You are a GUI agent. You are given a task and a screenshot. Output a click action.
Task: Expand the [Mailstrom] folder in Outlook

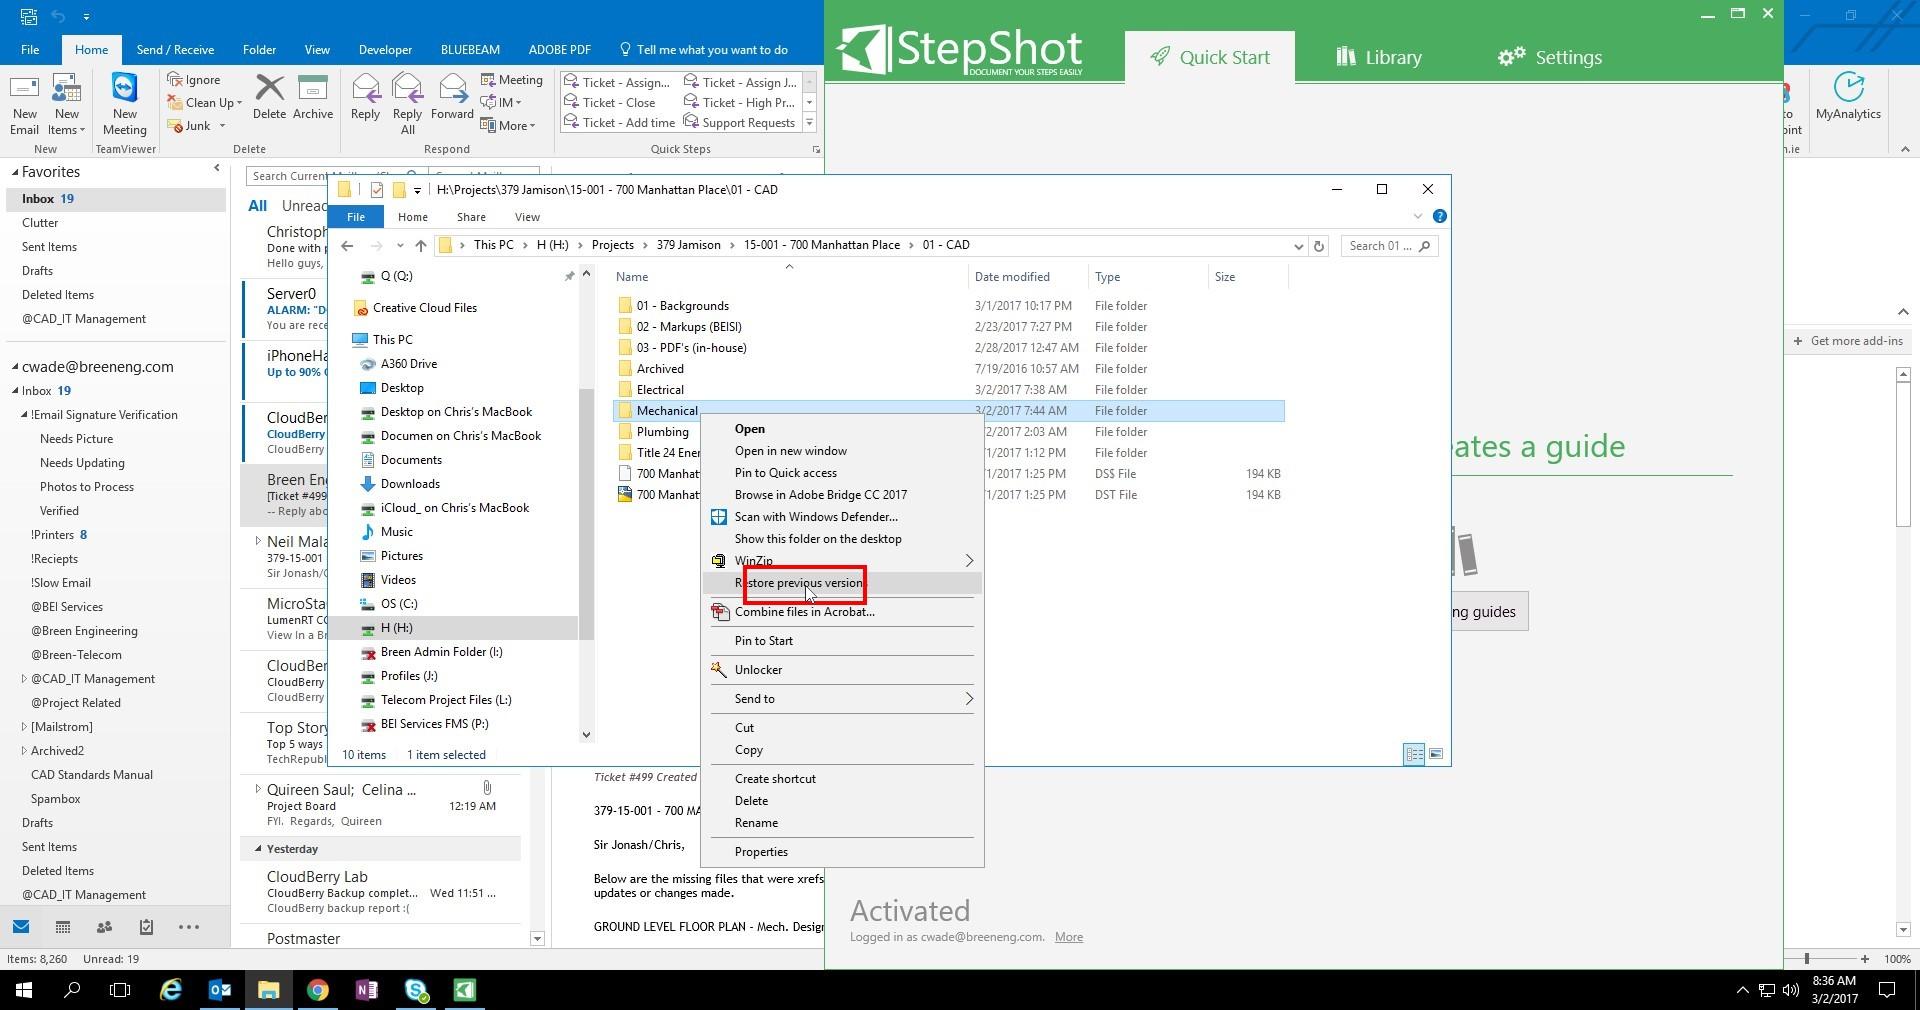click(24, 727)
